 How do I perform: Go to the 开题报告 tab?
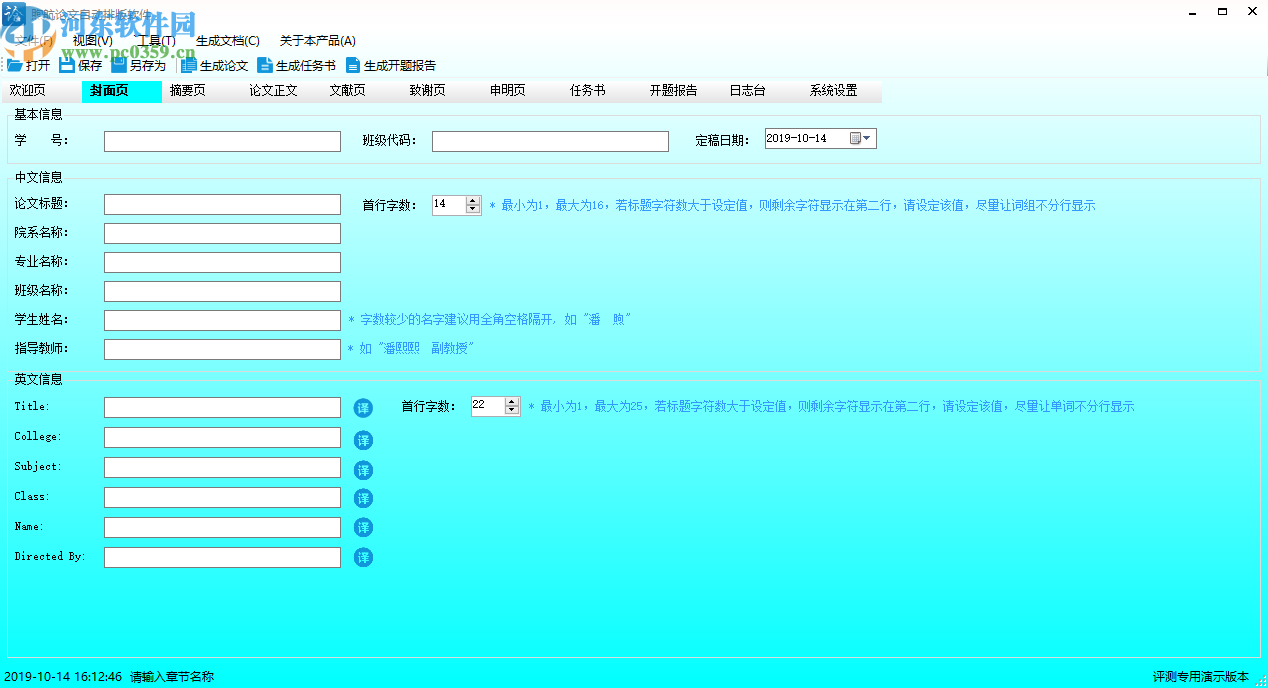pyautogui.click(x=681, y=91)
